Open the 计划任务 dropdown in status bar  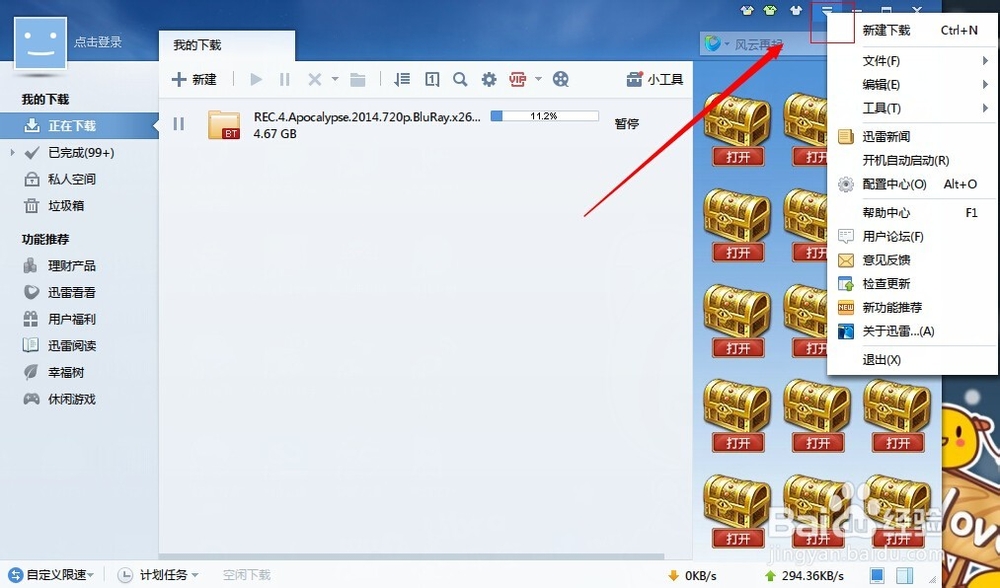(x=158, y=575)
